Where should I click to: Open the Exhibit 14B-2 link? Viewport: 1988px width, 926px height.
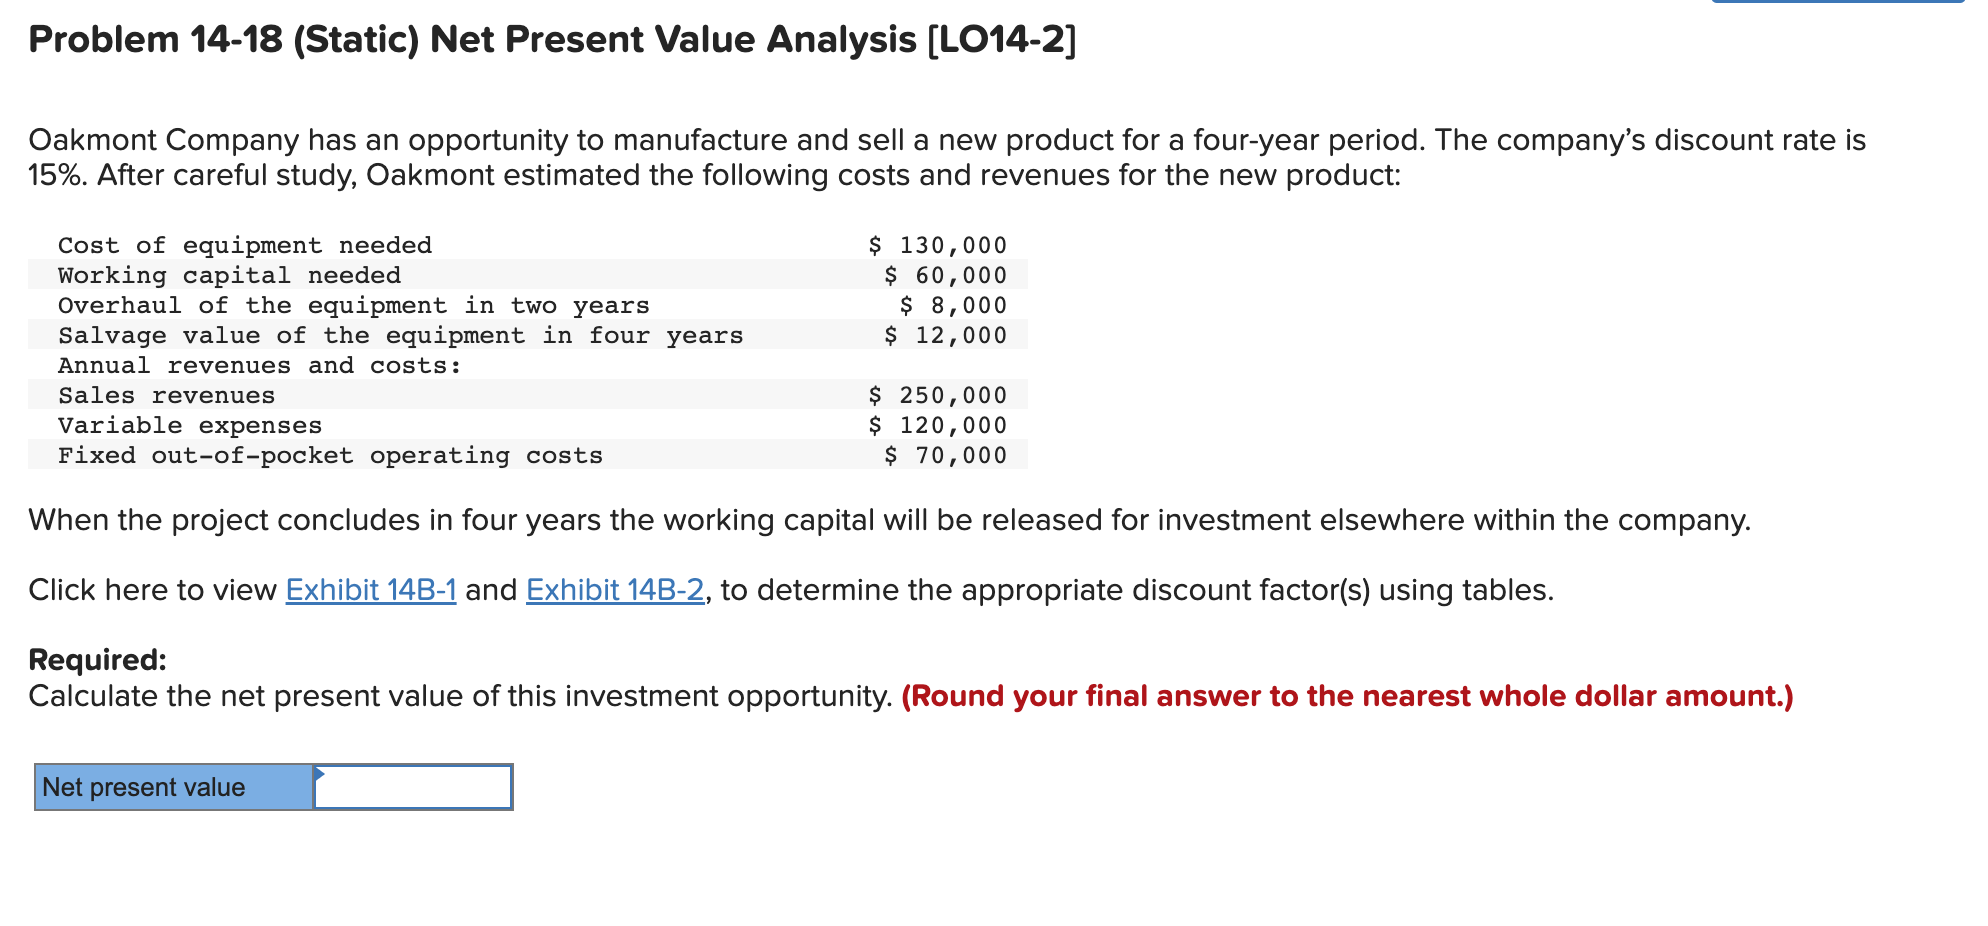[x=614, y=590]
